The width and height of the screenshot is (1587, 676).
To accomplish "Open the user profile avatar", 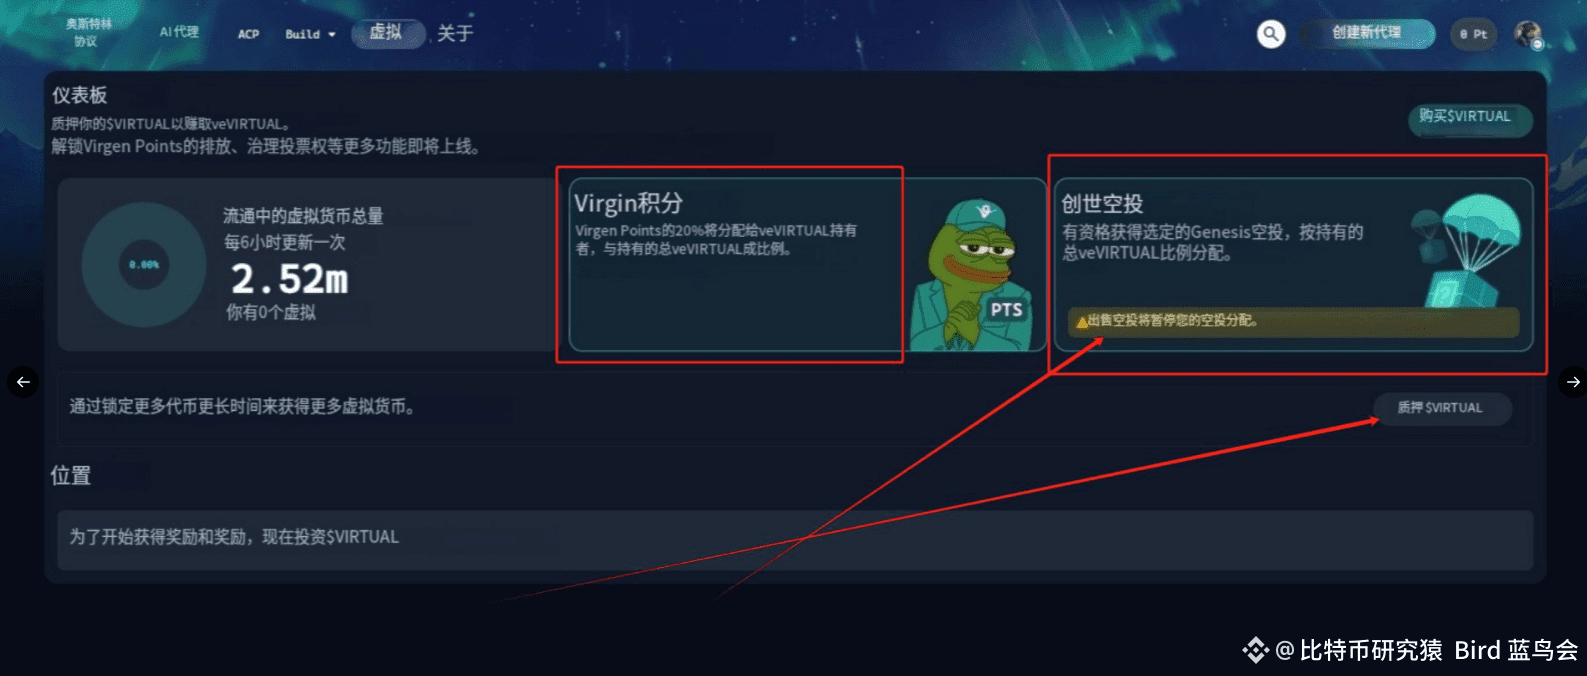I will click(x=1528, y=35).
